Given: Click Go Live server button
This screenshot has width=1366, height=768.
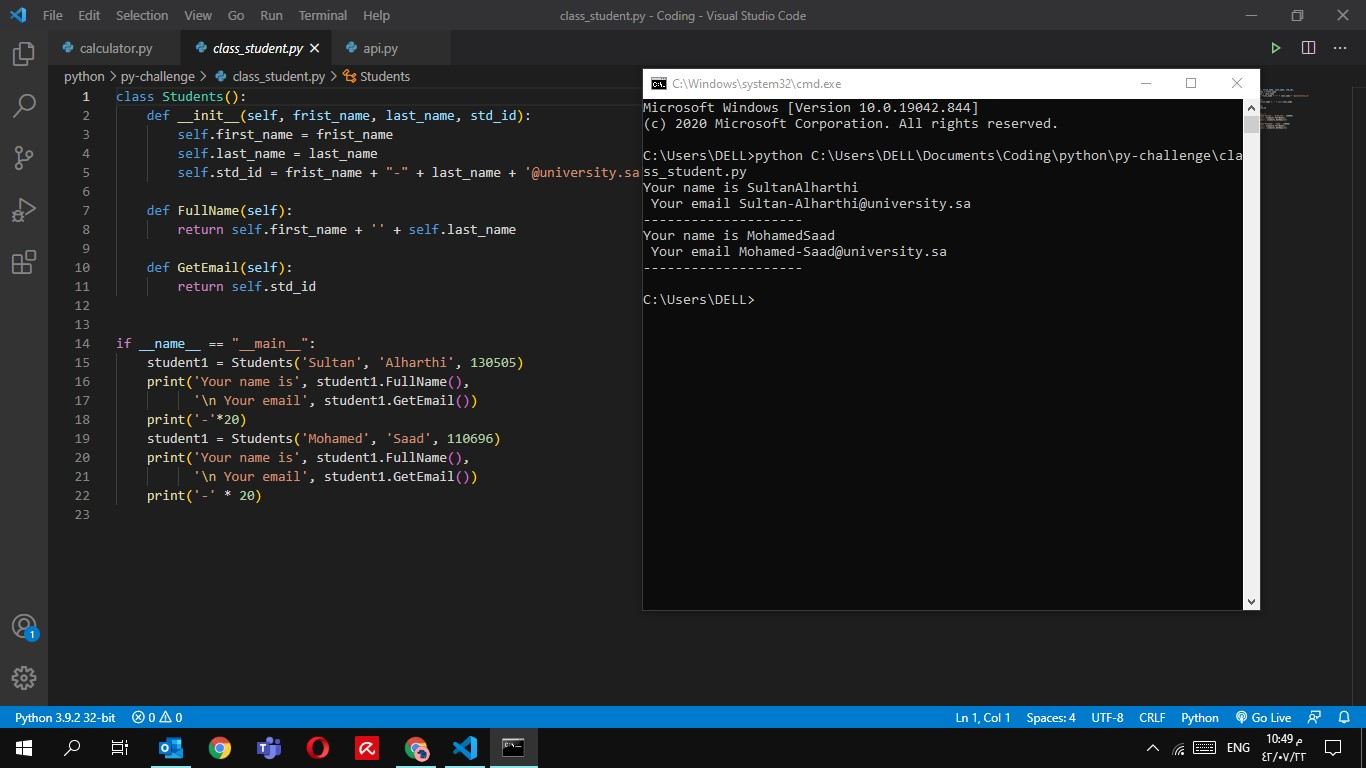Looking at the screenshot, I should [1263, 717].
